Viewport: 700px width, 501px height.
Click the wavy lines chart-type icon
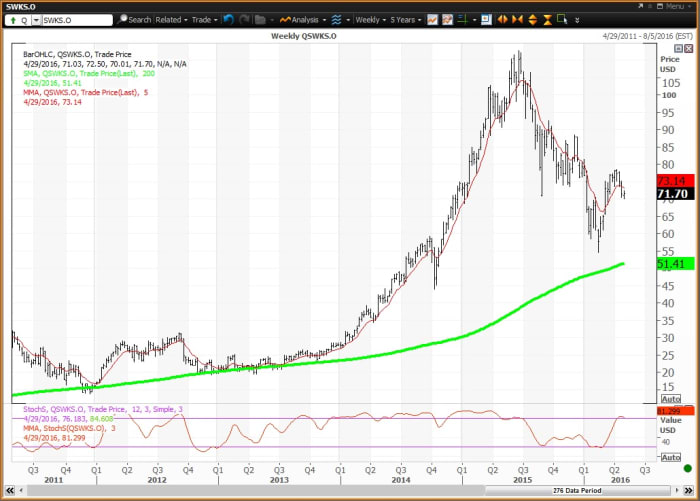point(337,19)
